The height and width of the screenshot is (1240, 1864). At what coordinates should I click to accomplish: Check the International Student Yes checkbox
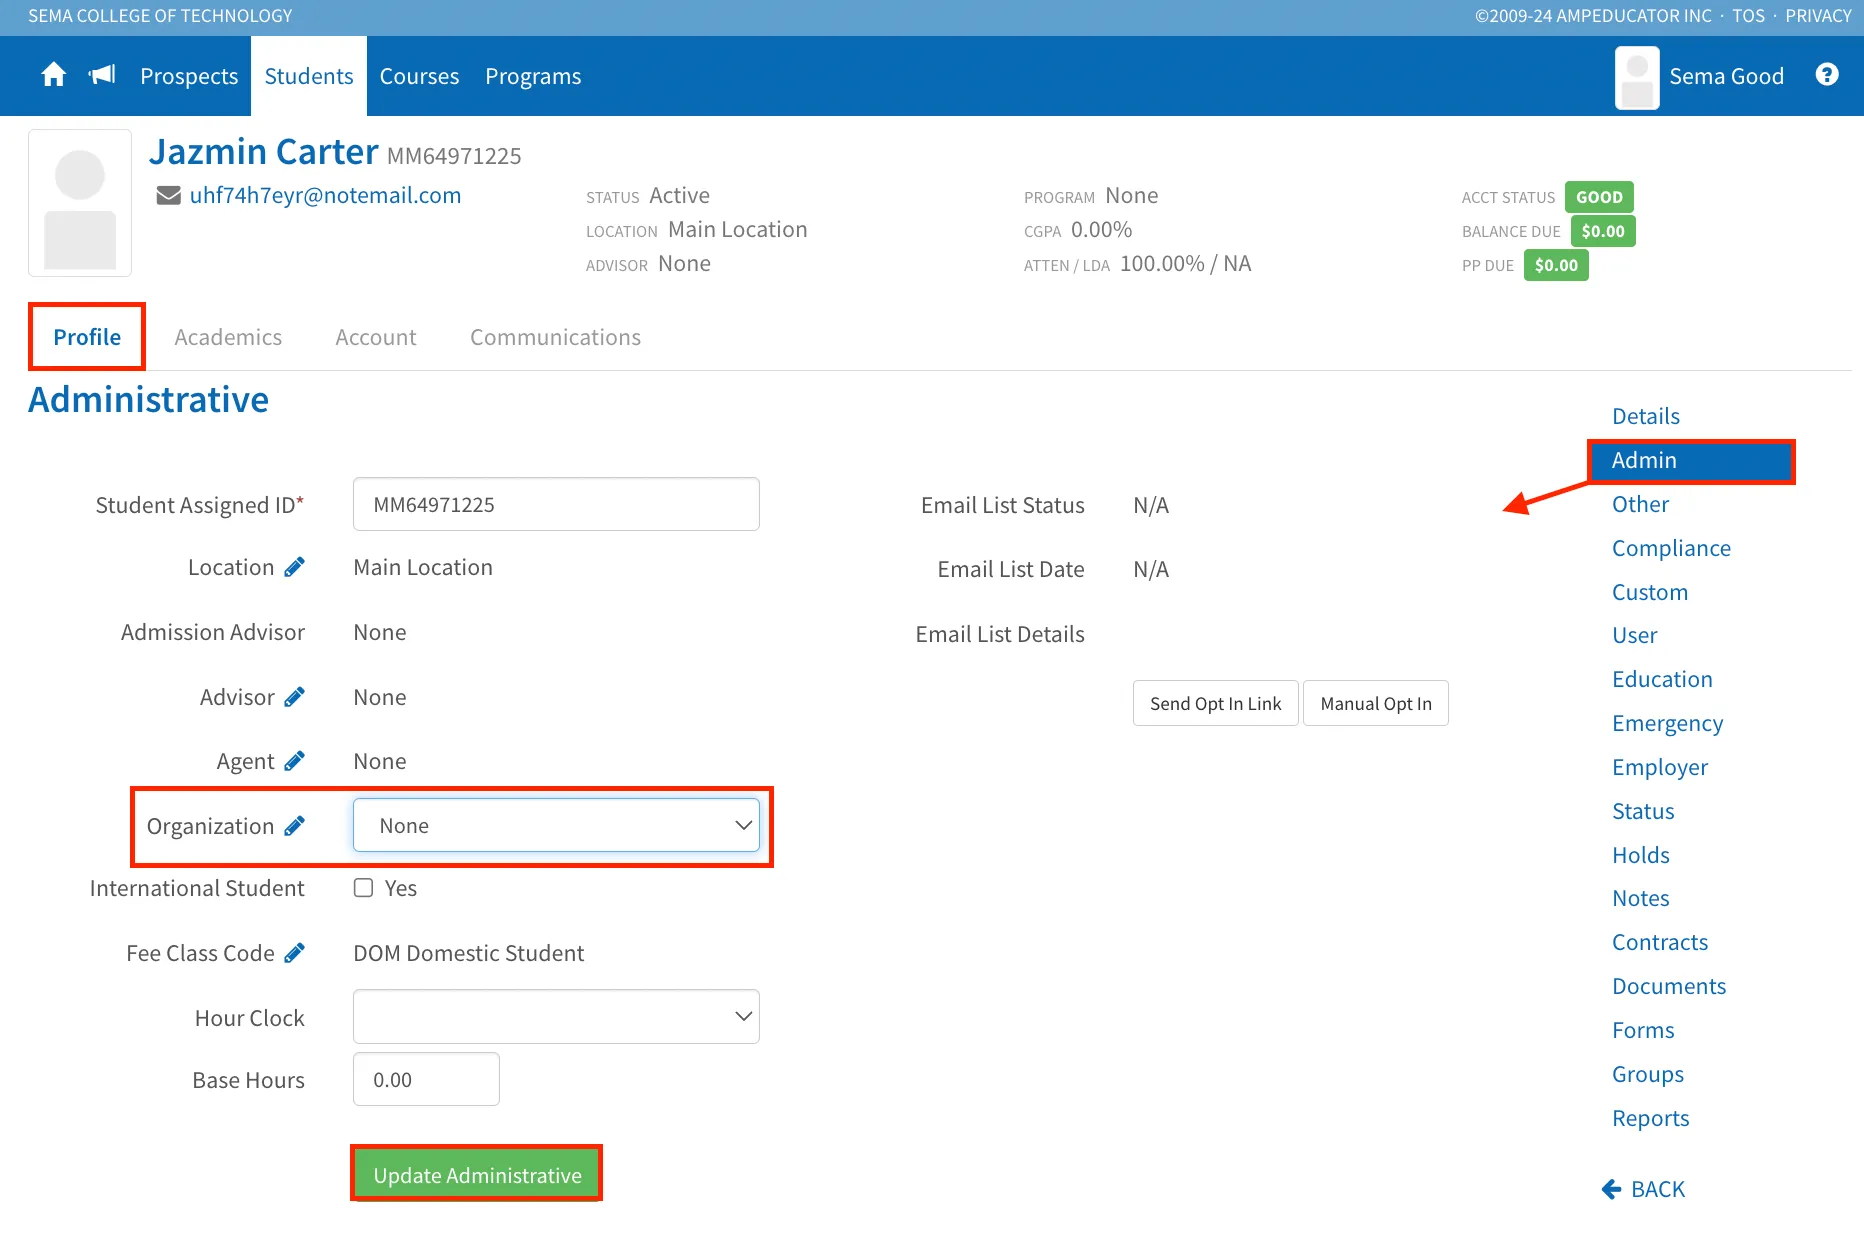pos(364,888)
